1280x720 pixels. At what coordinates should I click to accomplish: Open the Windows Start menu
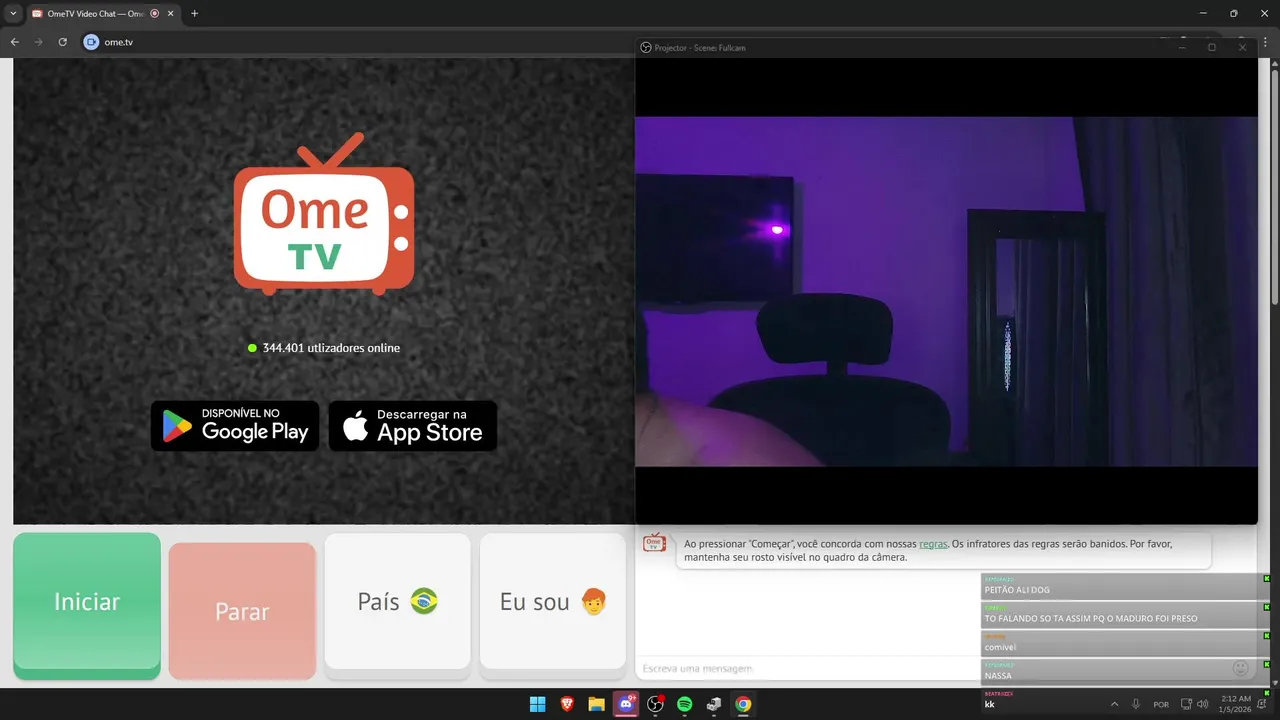point(537,704)
